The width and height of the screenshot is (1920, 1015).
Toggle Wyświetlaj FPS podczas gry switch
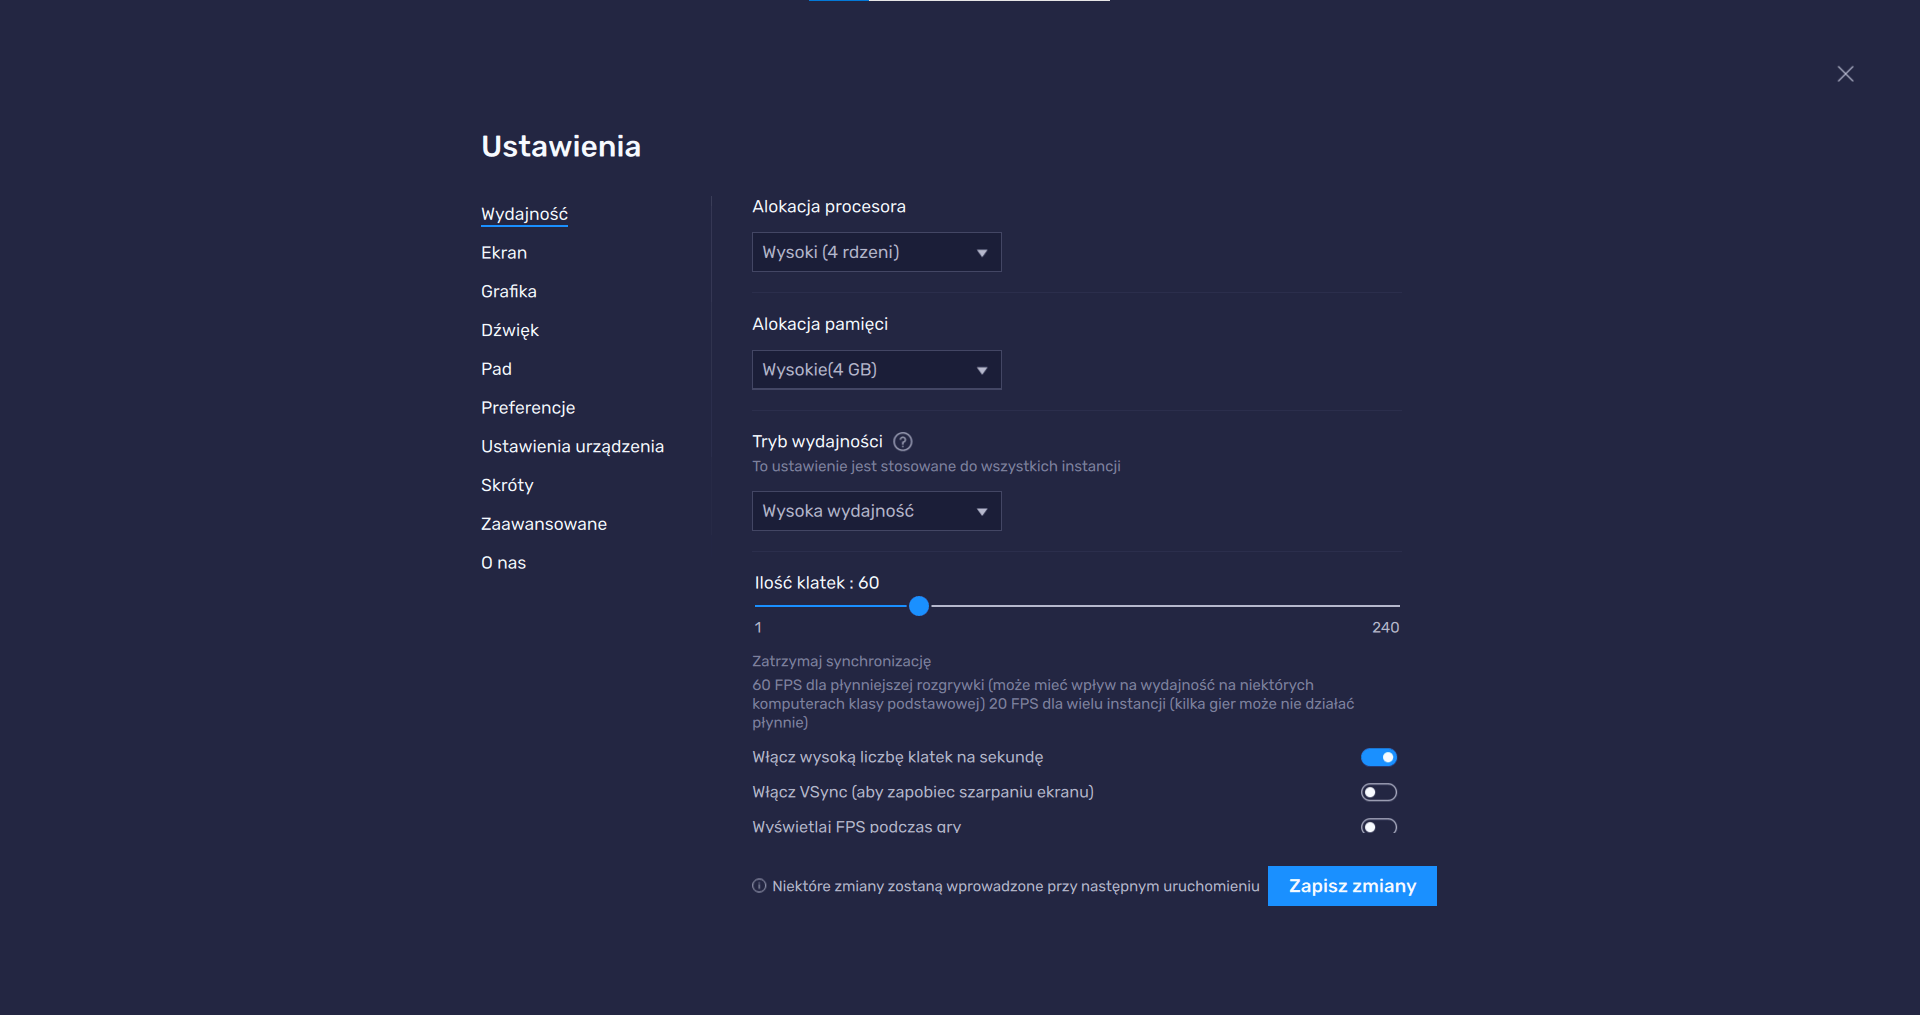pyautogui.click(x=1379, y=826)
